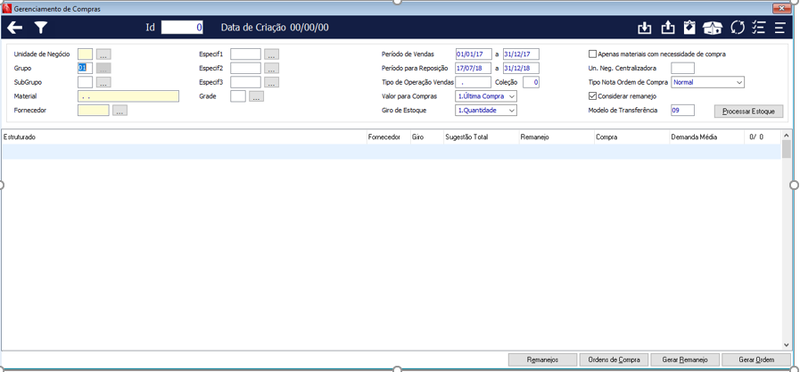
Task: Click Período para Reposição end date 31/12/18
Action: (x=521, y=68)
